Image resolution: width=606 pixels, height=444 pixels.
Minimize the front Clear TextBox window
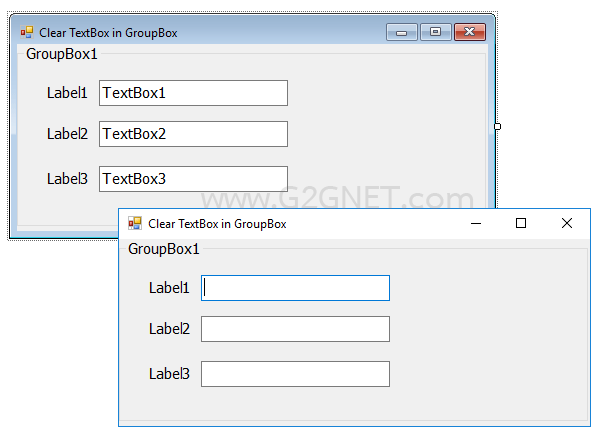(476, 223)
